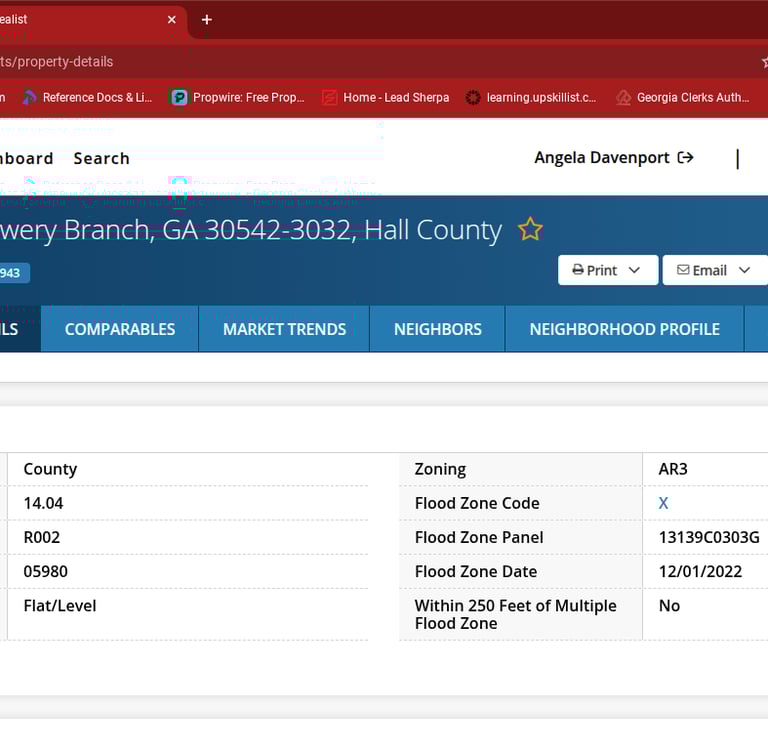This screenshot has width=768, height=750.
Task: Click the Flood Zone Panel label
Action: (x=479, y=537)
